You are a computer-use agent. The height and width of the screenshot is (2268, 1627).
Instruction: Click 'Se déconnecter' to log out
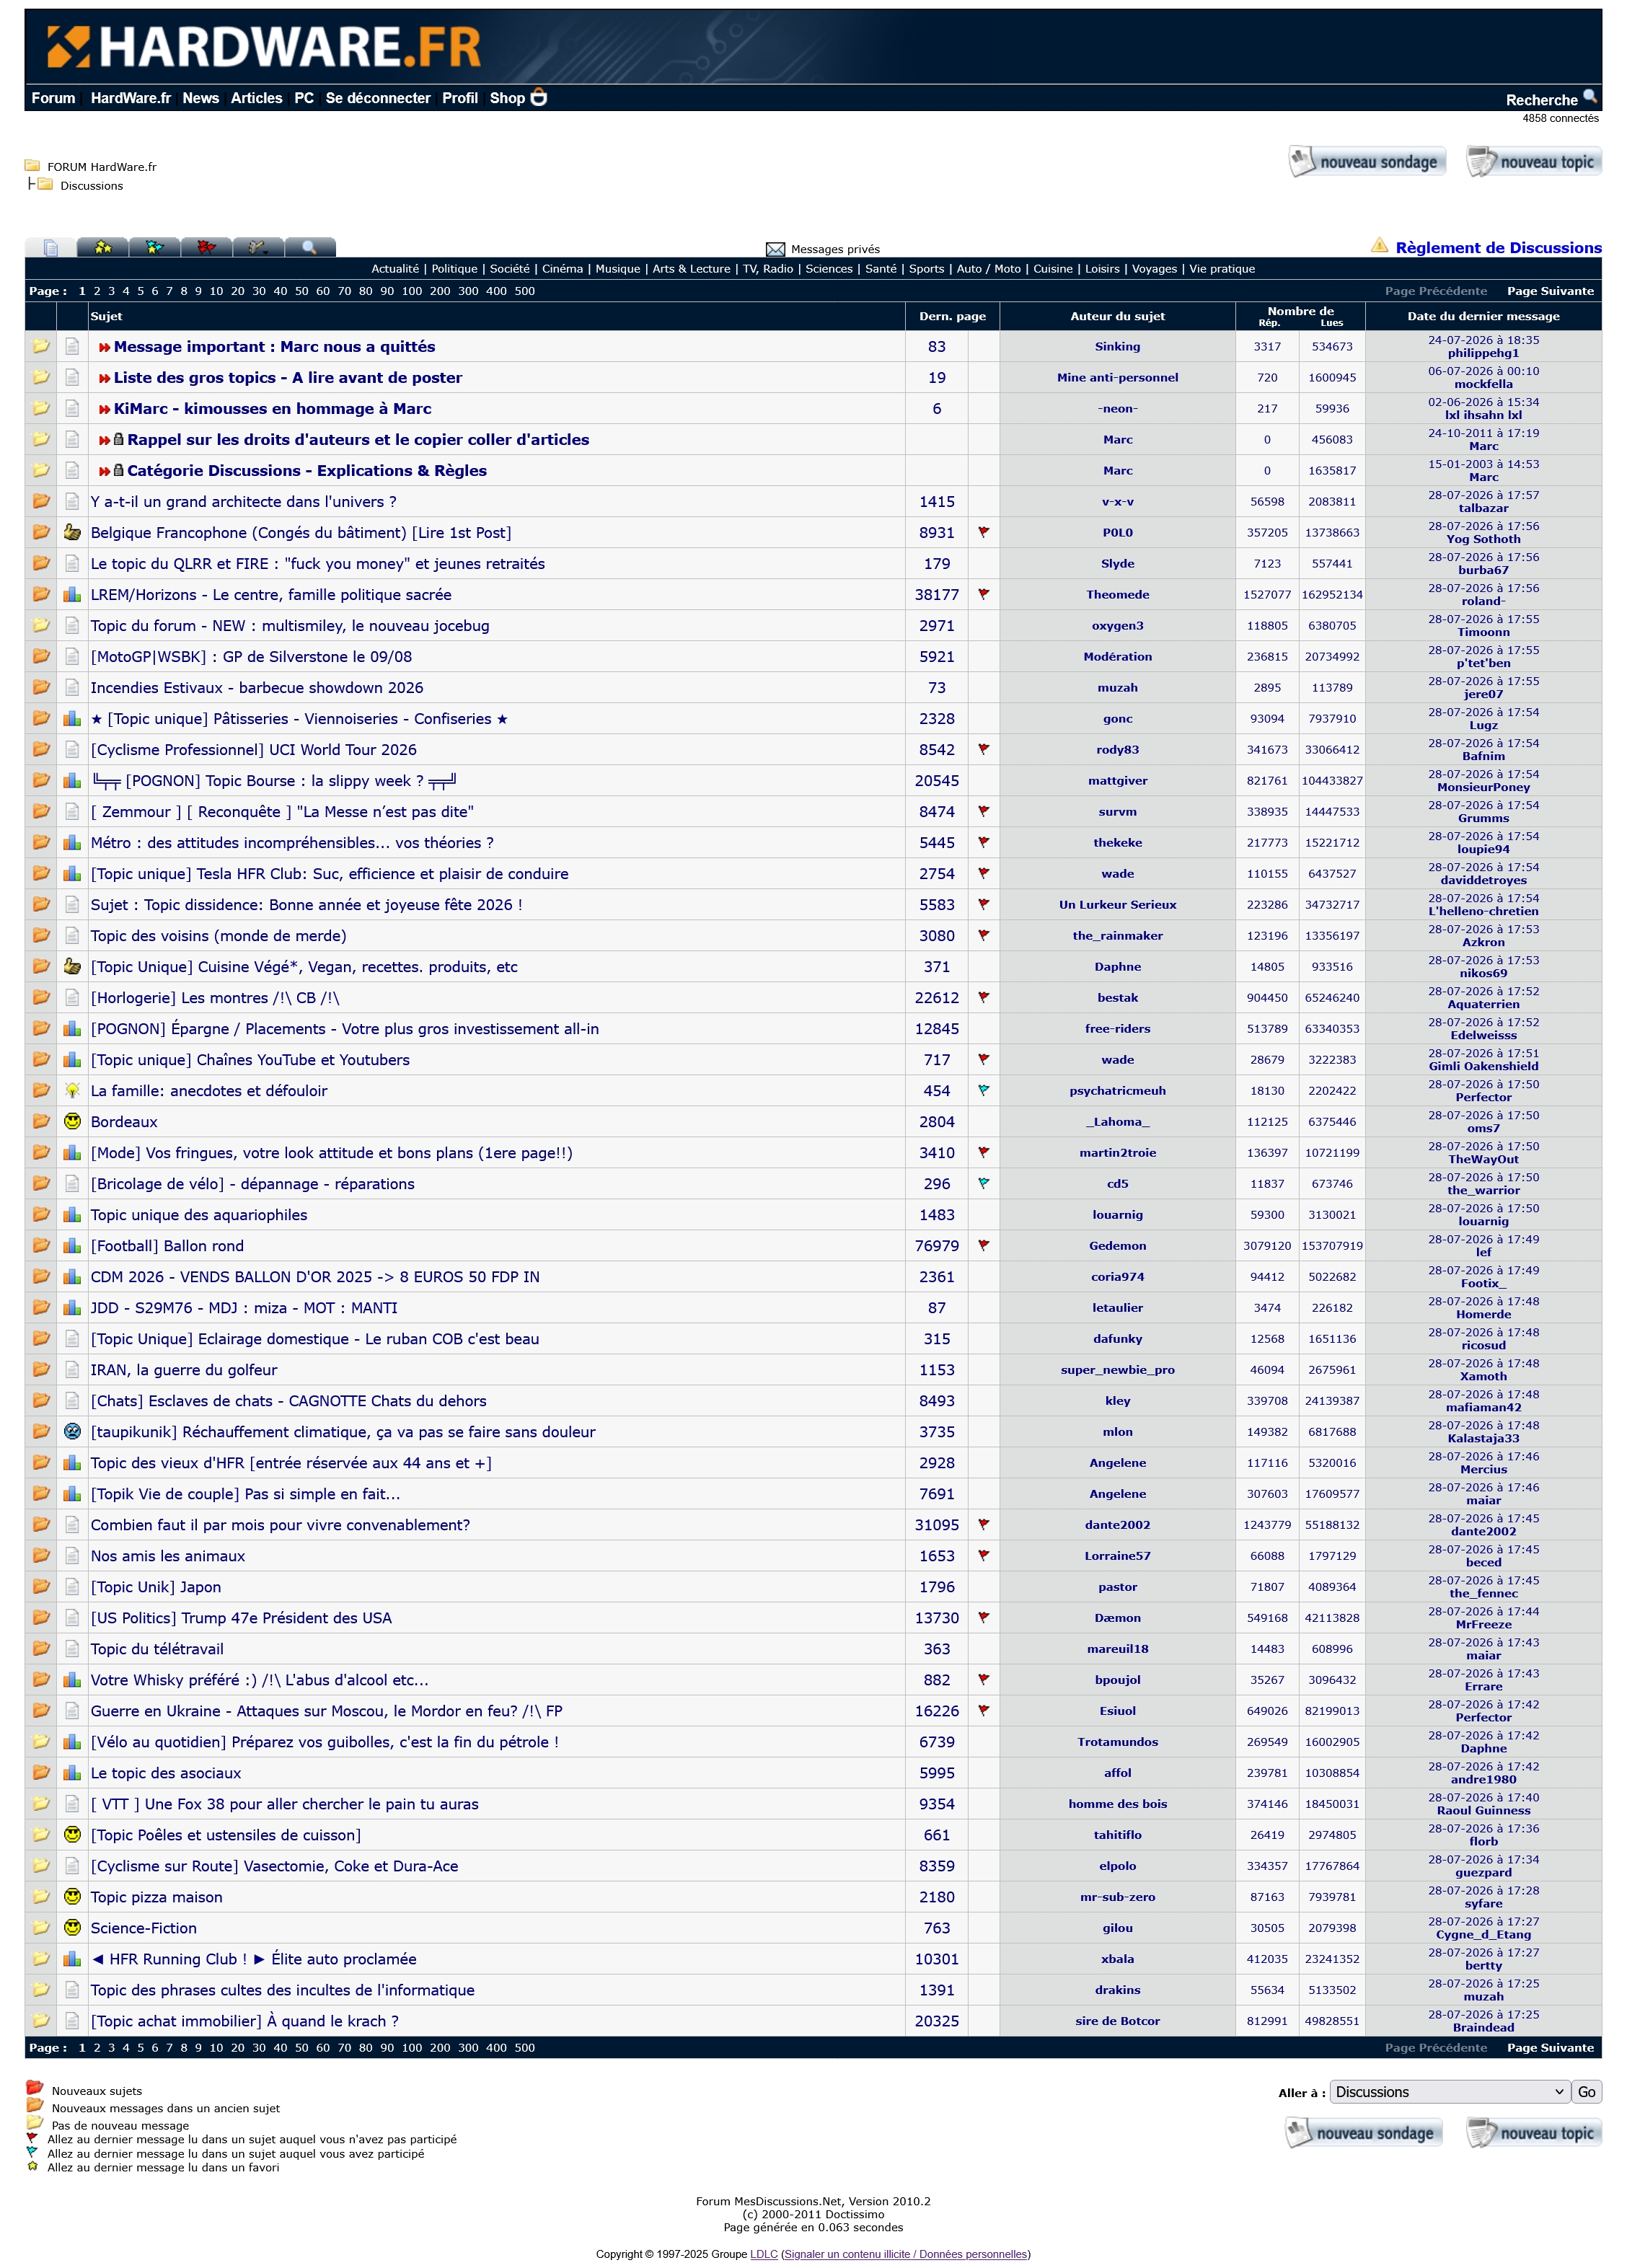(x=378, y=98)
